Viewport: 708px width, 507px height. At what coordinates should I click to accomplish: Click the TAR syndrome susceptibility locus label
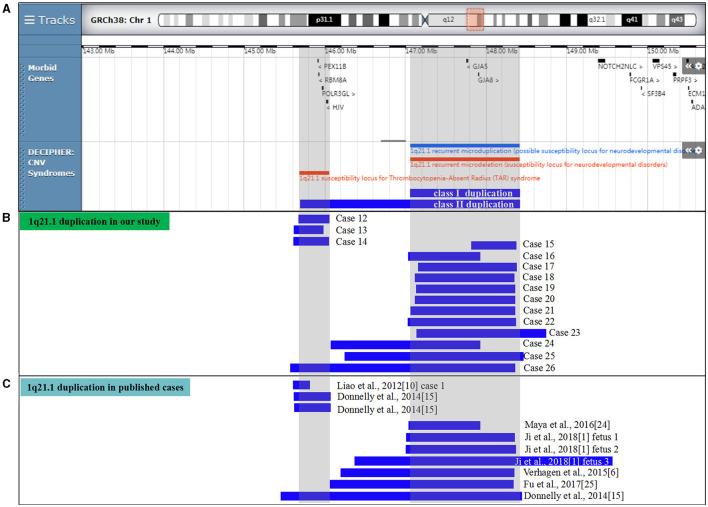420,178
